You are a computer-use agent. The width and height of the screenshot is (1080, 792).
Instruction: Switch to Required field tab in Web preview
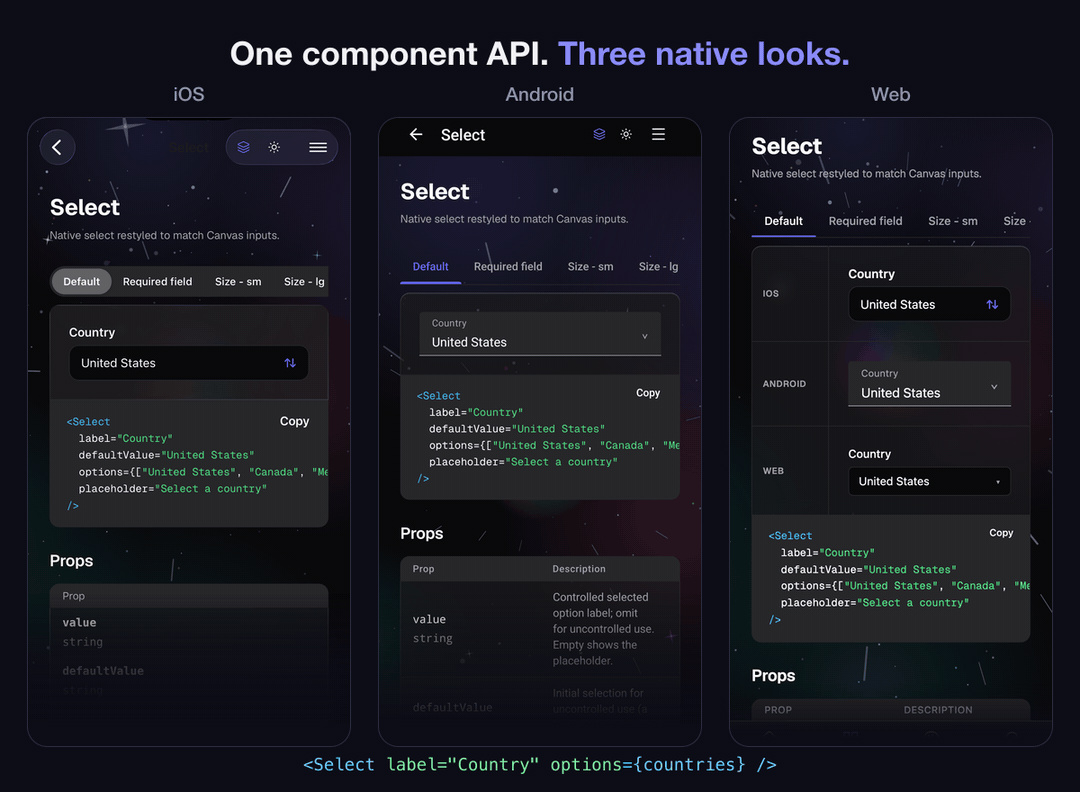tap(865, 221)
